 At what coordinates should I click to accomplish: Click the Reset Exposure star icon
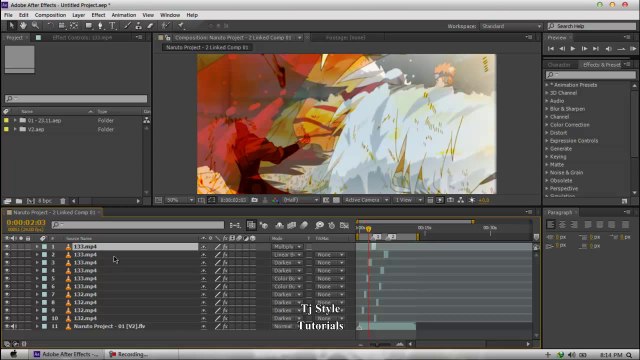tap(472, 200)
